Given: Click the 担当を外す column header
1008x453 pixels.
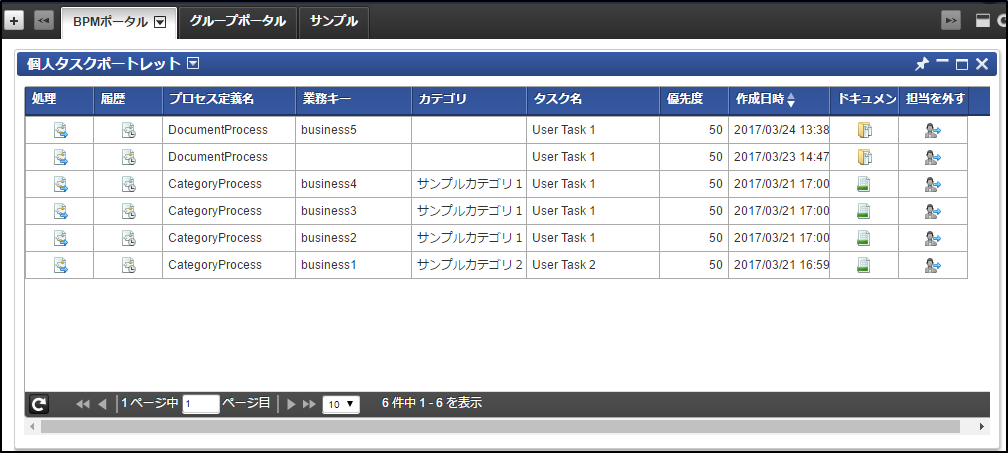Looking at the screenshot, I should [933, 100].
